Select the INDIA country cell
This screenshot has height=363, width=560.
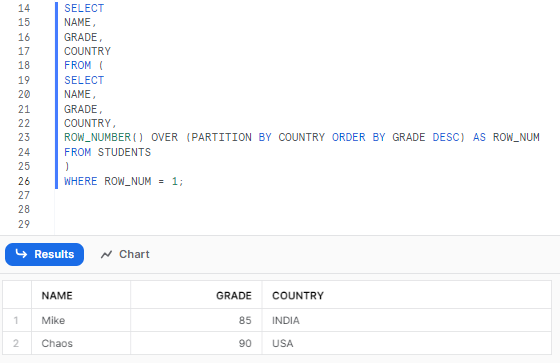point(407,320)
